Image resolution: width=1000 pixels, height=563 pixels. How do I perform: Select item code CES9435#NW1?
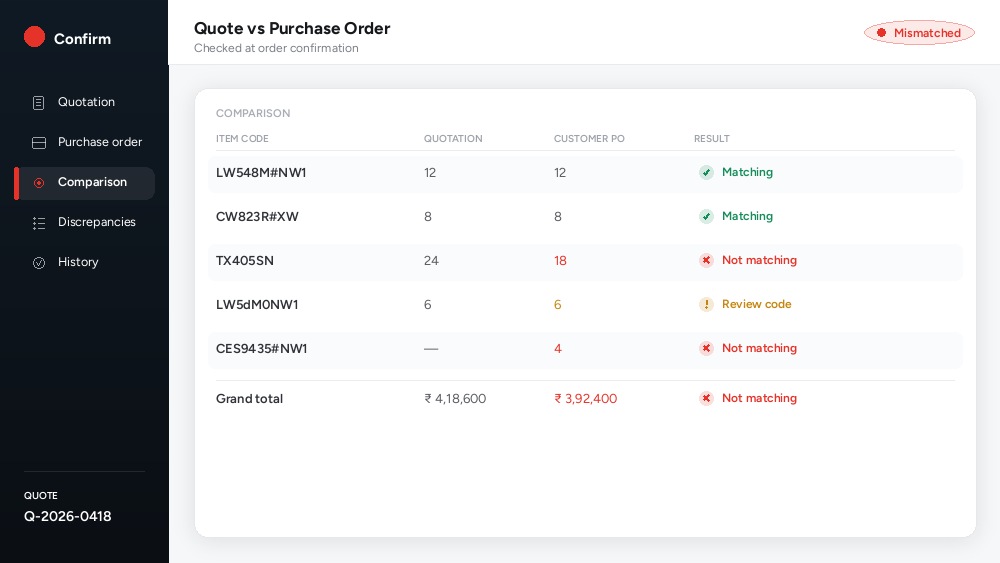261,349
